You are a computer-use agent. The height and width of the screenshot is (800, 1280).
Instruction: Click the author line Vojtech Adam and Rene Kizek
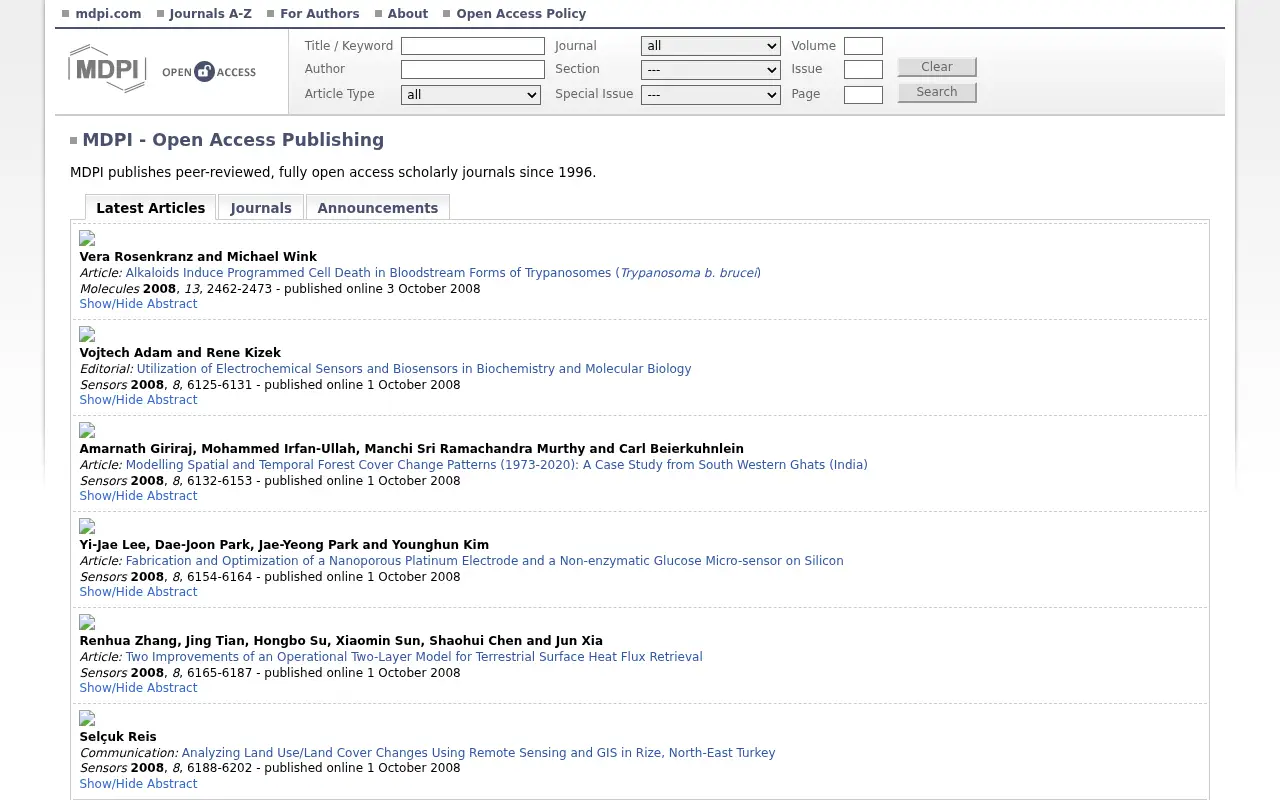coord(180,353)
